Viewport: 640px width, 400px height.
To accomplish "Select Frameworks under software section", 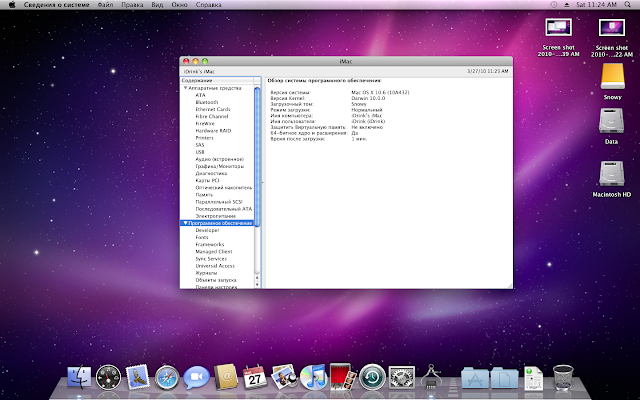I will 210,243.
